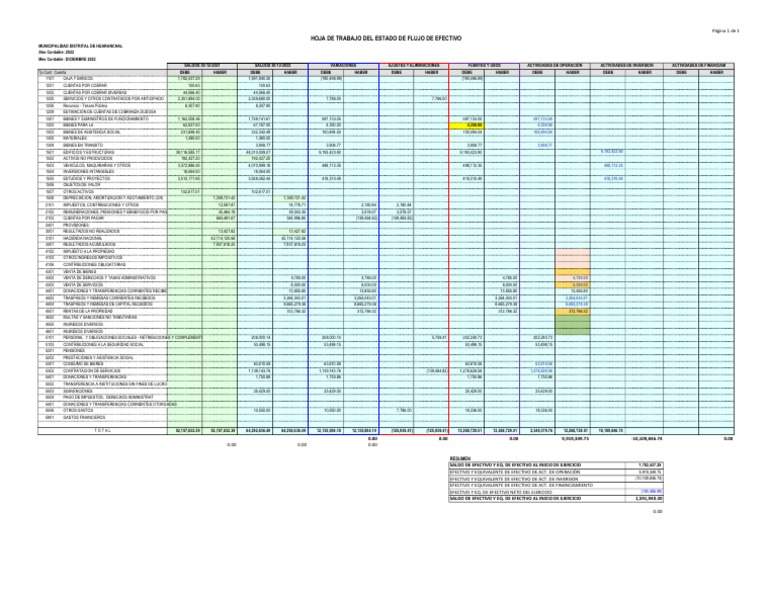Click the 'HACIENDA NACIONAL' row label
768x594 pixels.
82,238
